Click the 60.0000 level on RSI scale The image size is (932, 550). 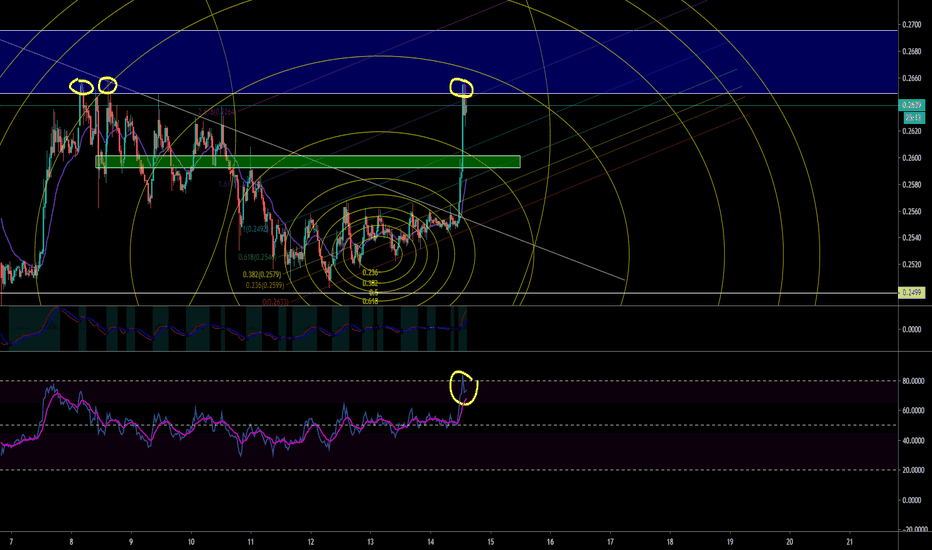pos(913,411)
